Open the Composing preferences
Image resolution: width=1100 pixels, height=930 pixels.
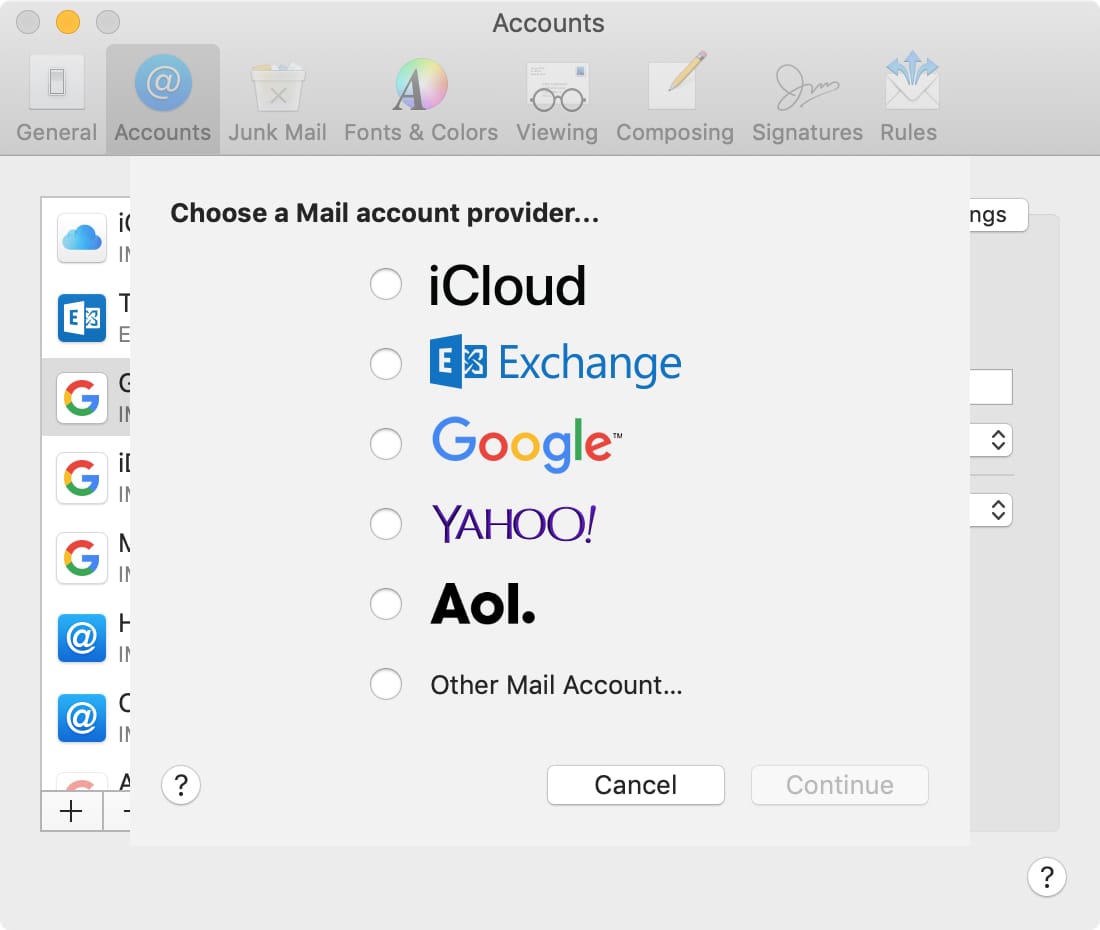(675, 95)
